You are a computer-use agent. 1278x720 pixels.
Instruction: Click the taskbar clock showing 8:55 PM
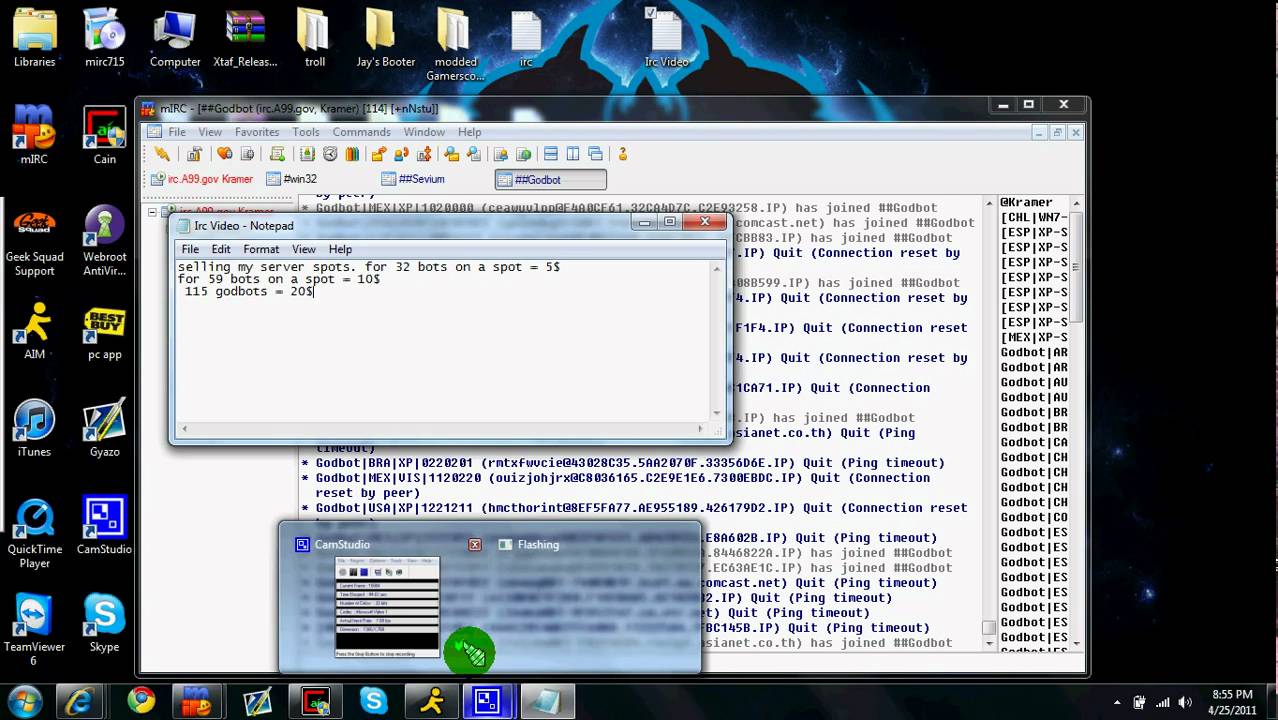click(1231, 702)
